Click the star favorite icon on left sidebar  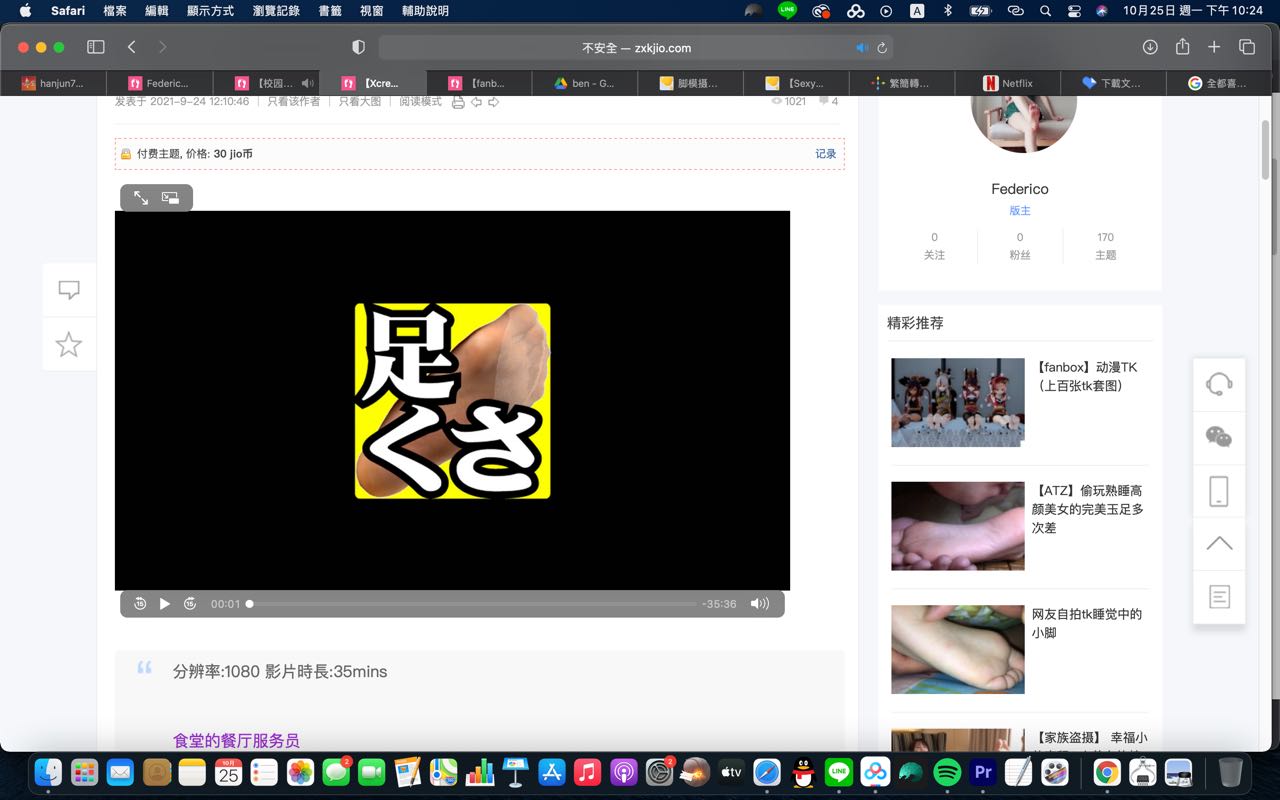pos(68,344)
